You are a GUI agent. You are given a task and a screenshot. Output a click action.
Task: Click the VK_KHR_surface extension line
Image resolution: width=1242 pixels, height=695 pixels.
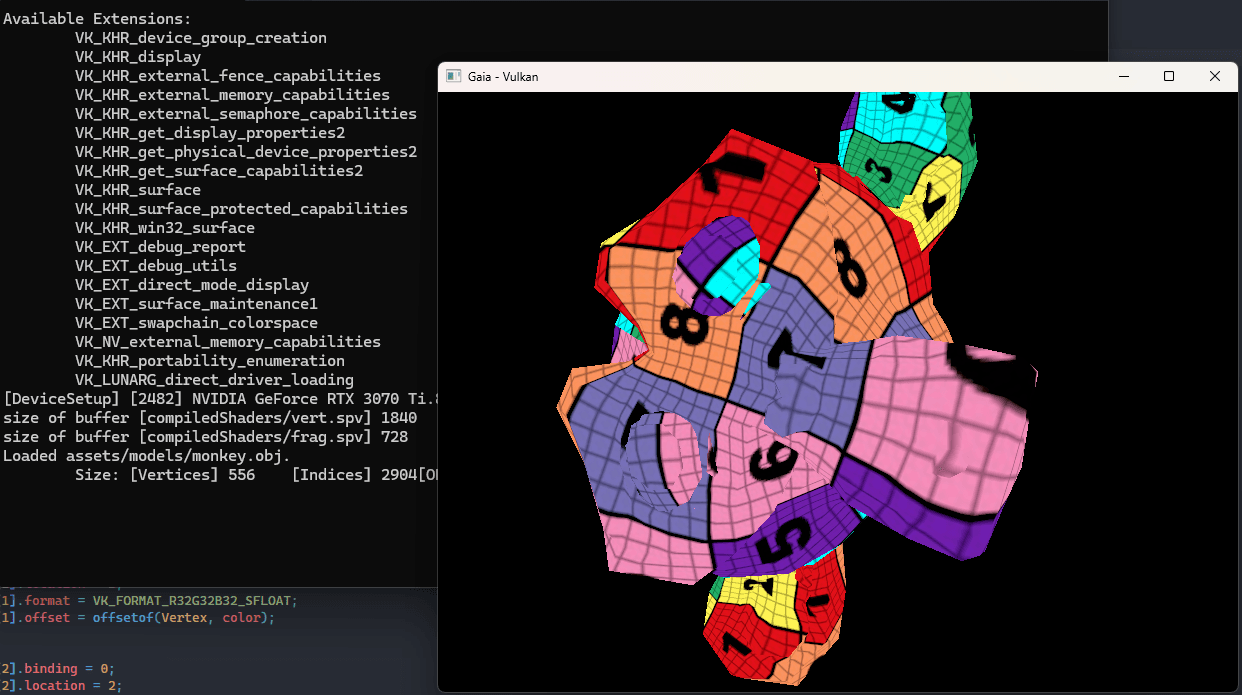[138, 190]
